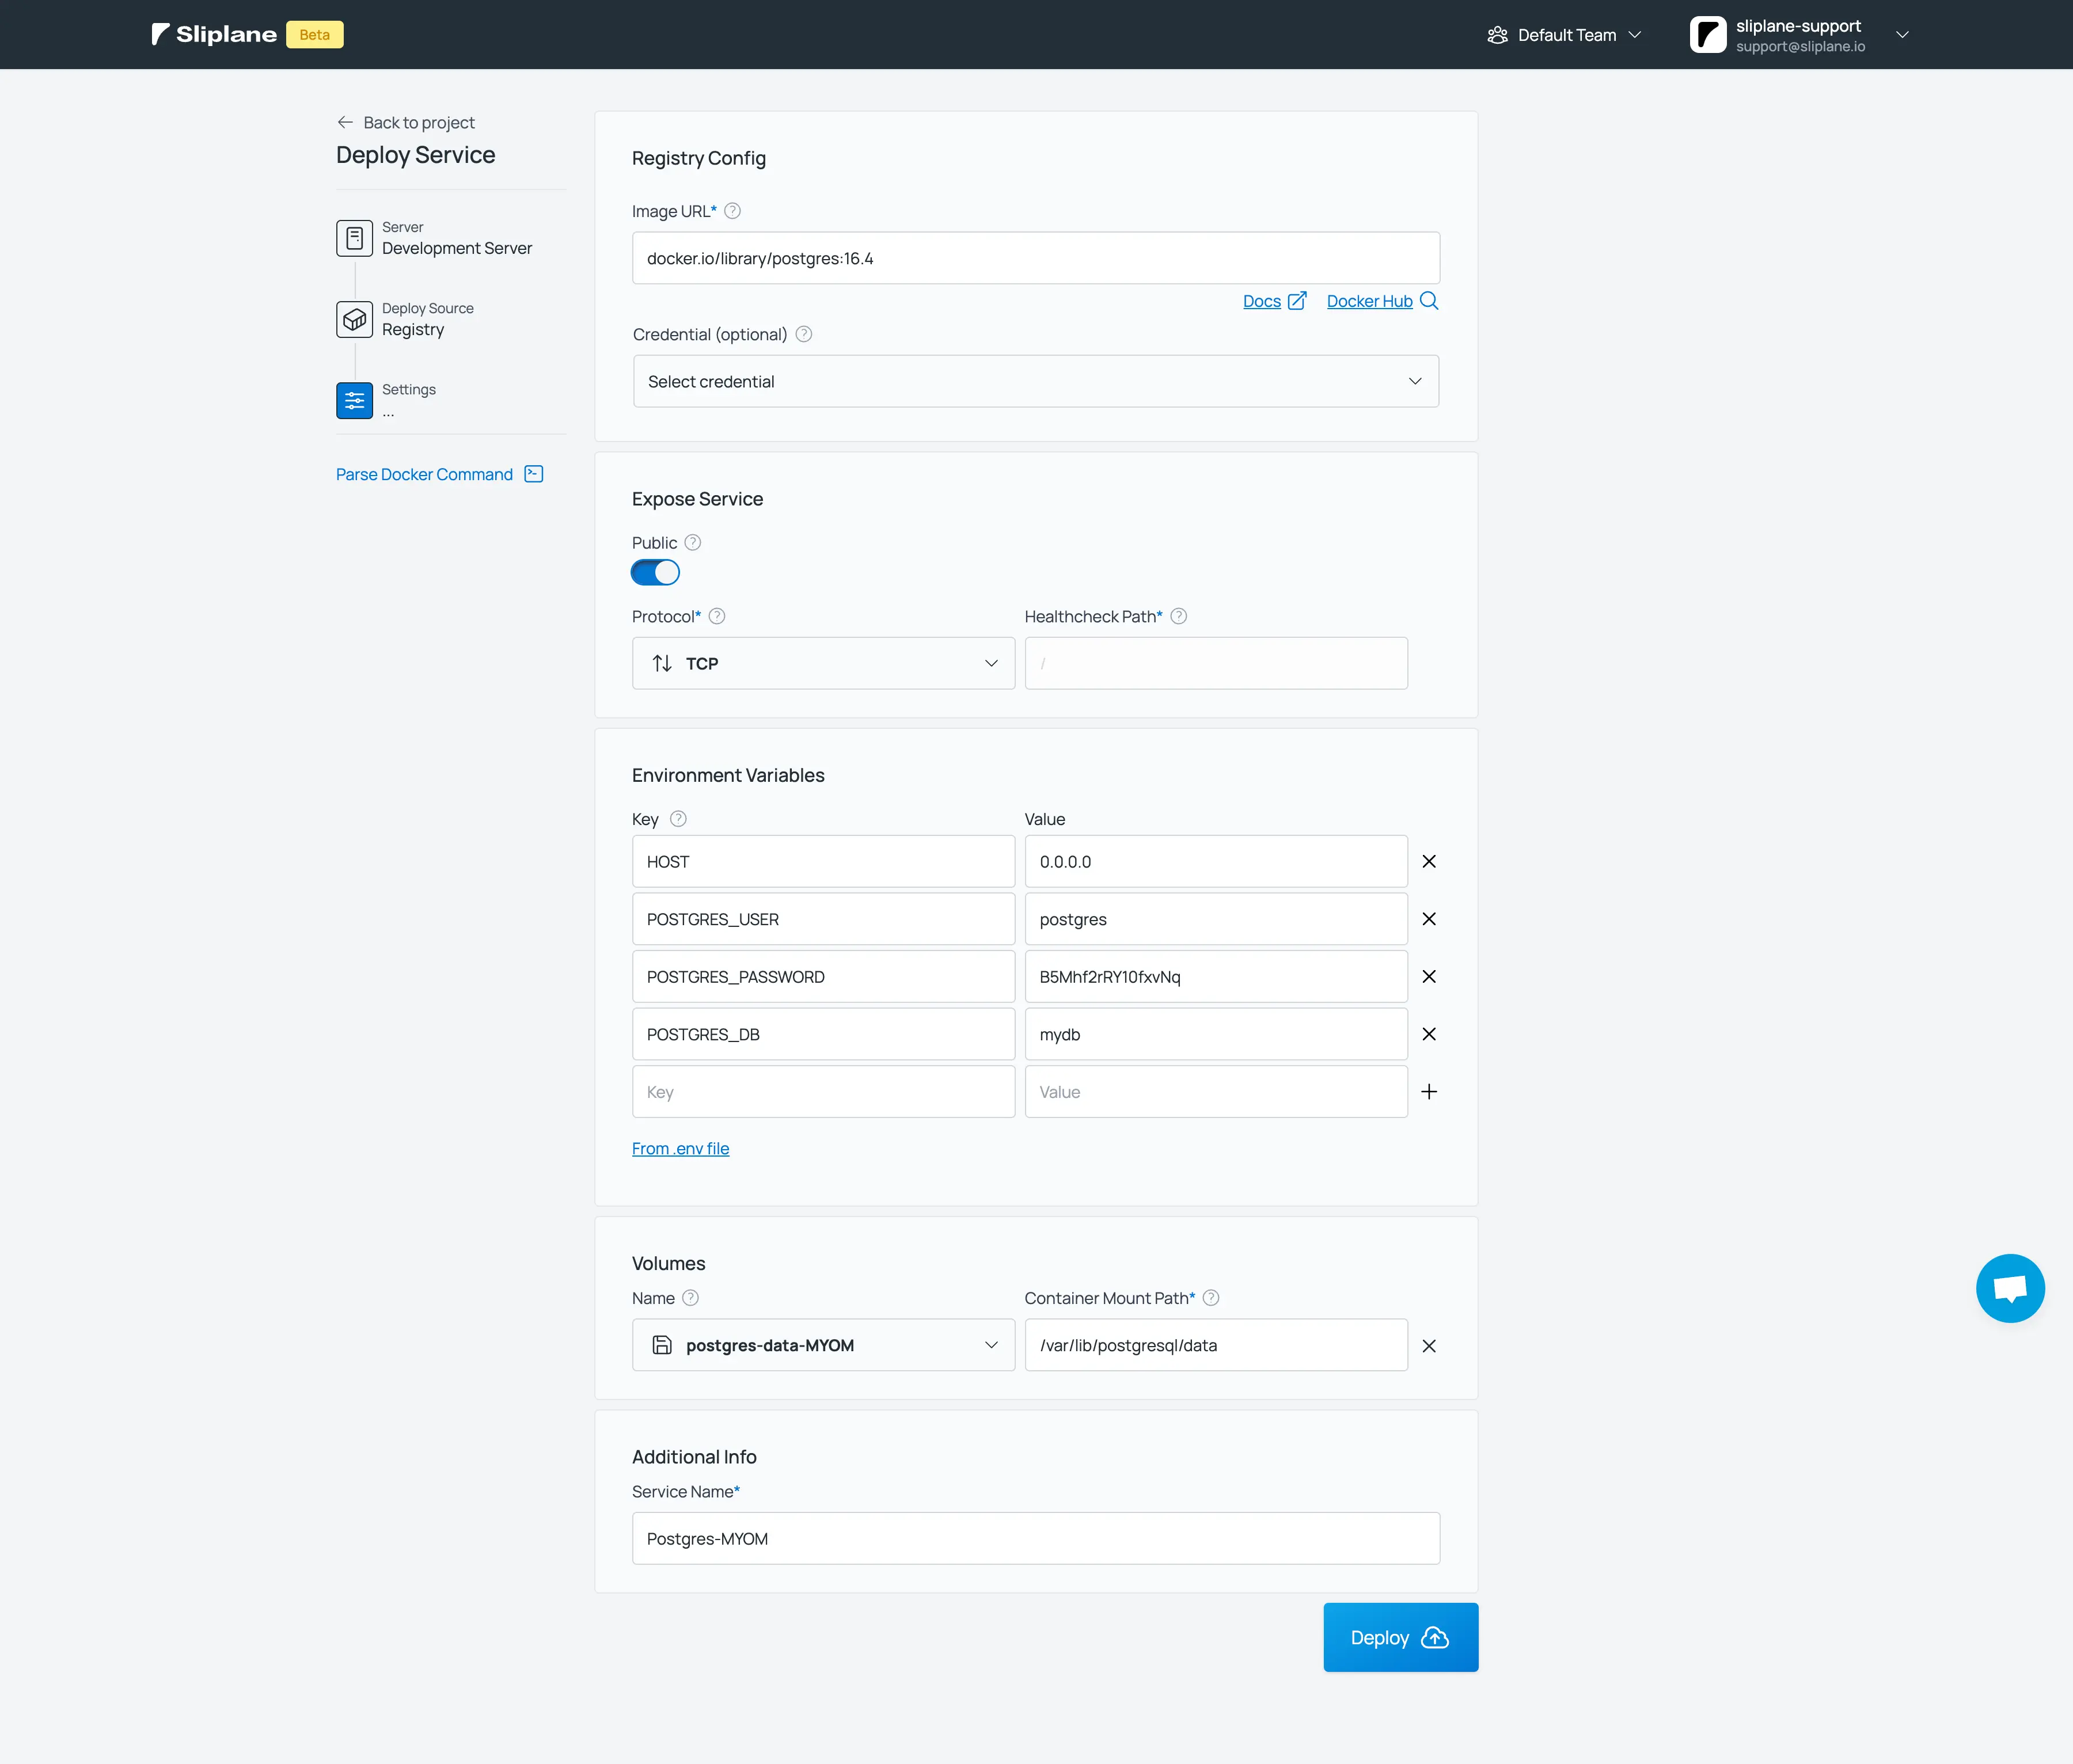Click the team people icon
This screenshot has width=2073, height=1764.
point(1497,35)
